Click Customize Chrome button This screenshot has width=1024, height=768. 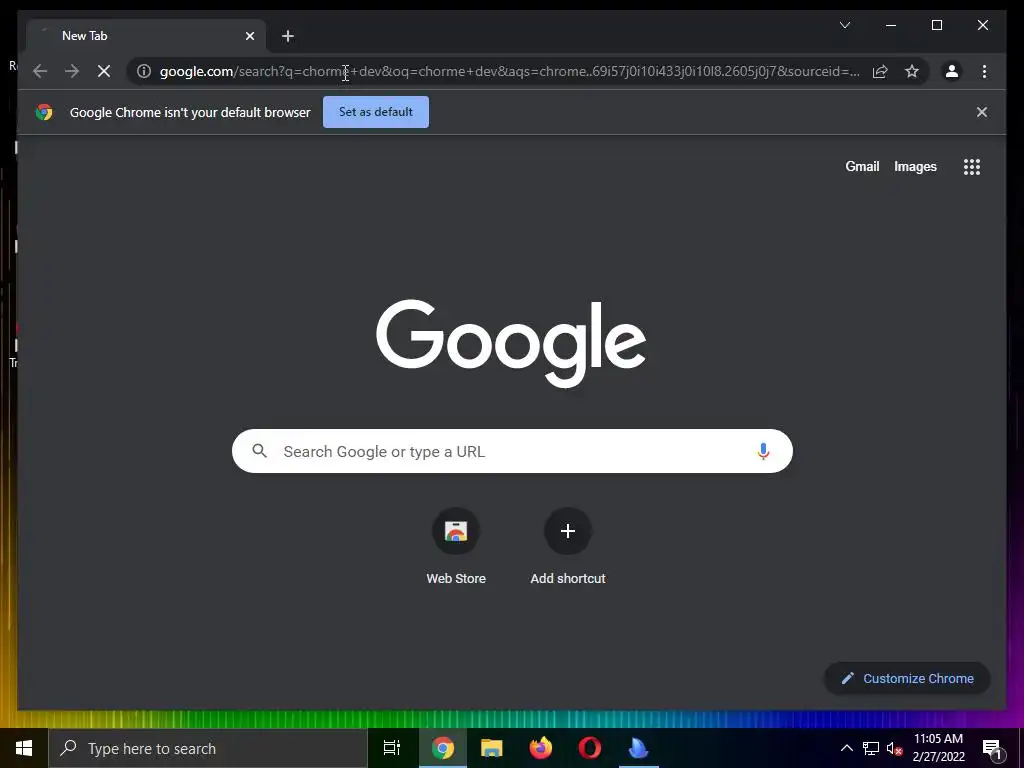907,679
